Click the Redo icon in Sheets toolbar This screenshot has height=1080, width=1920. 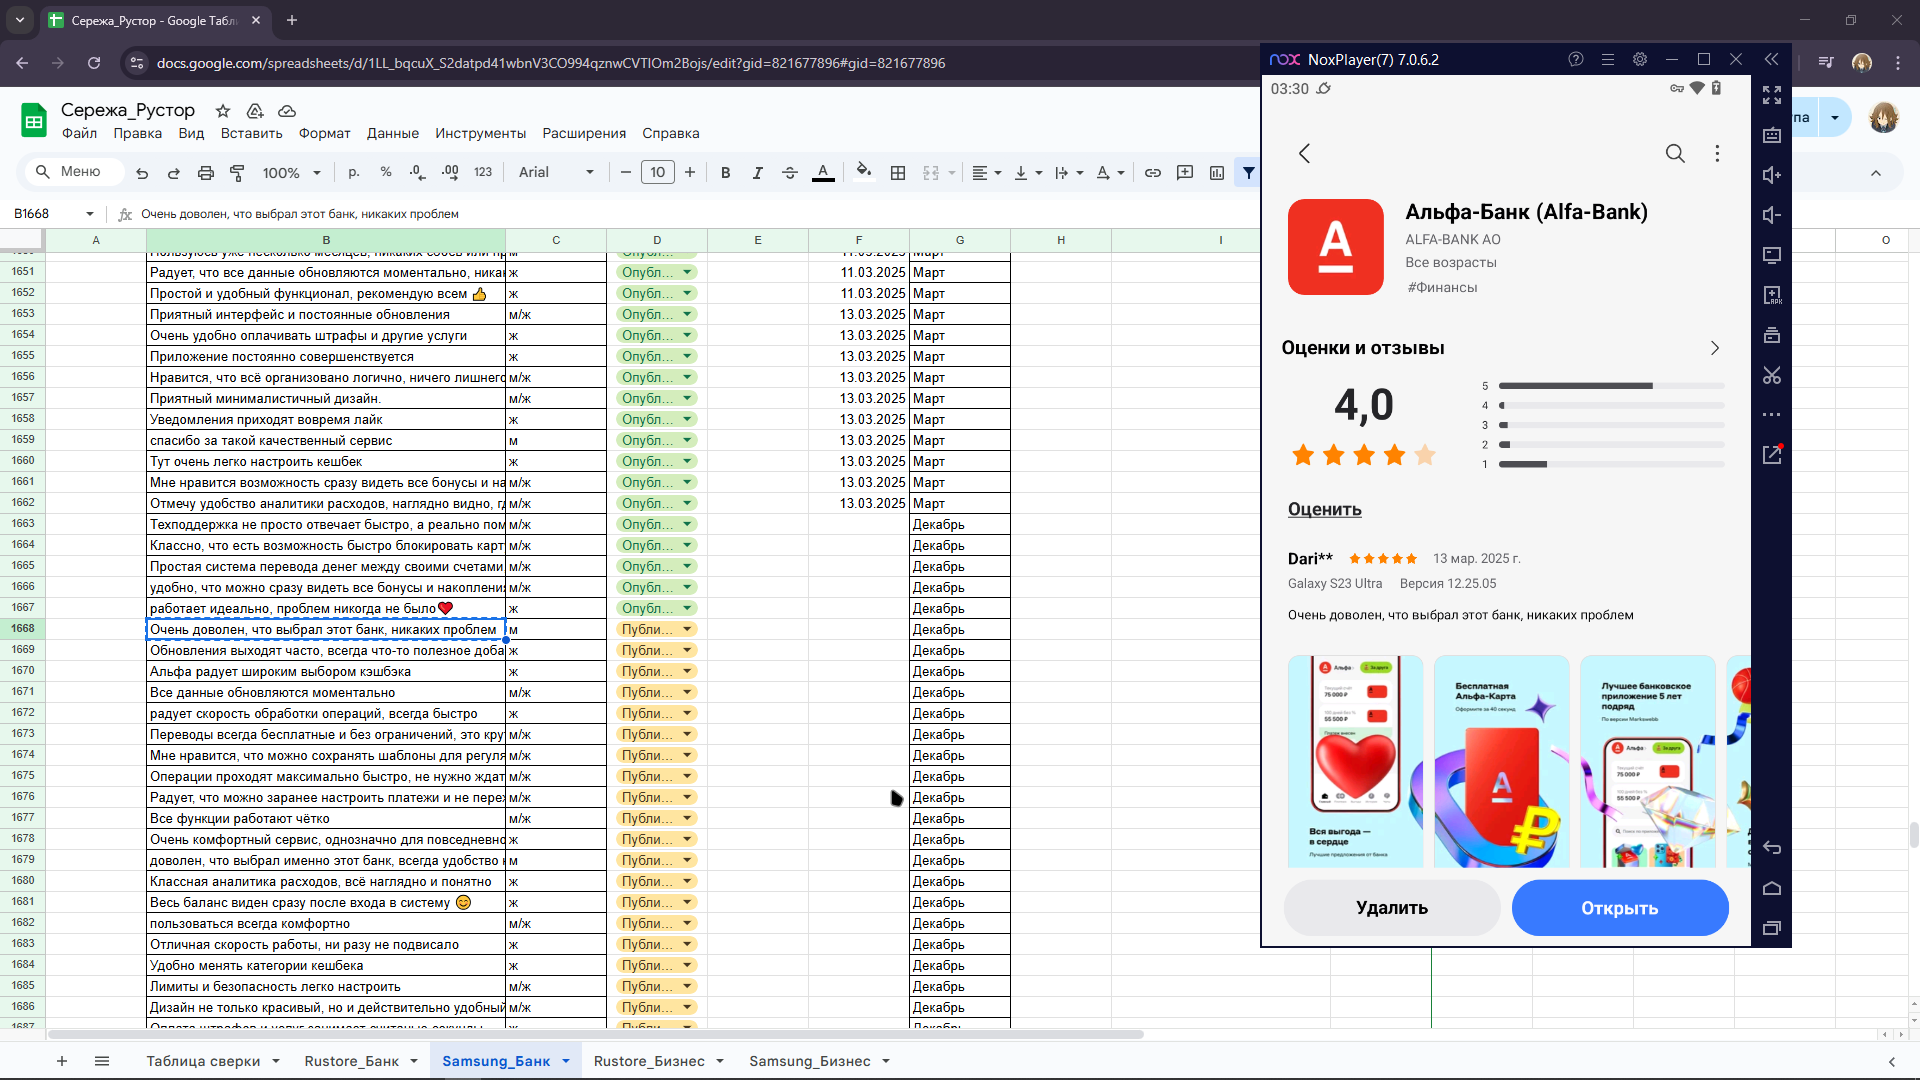tap(174, 172)
